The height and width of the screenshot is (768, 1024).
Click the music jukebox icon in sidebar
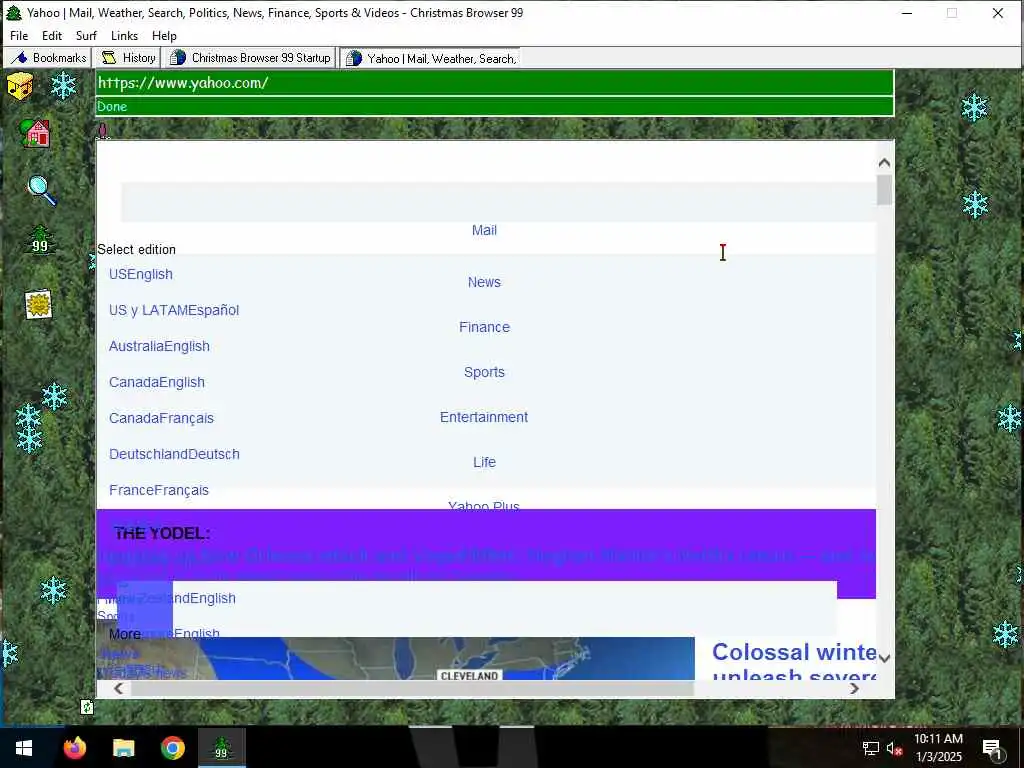[x=20, y=86]
